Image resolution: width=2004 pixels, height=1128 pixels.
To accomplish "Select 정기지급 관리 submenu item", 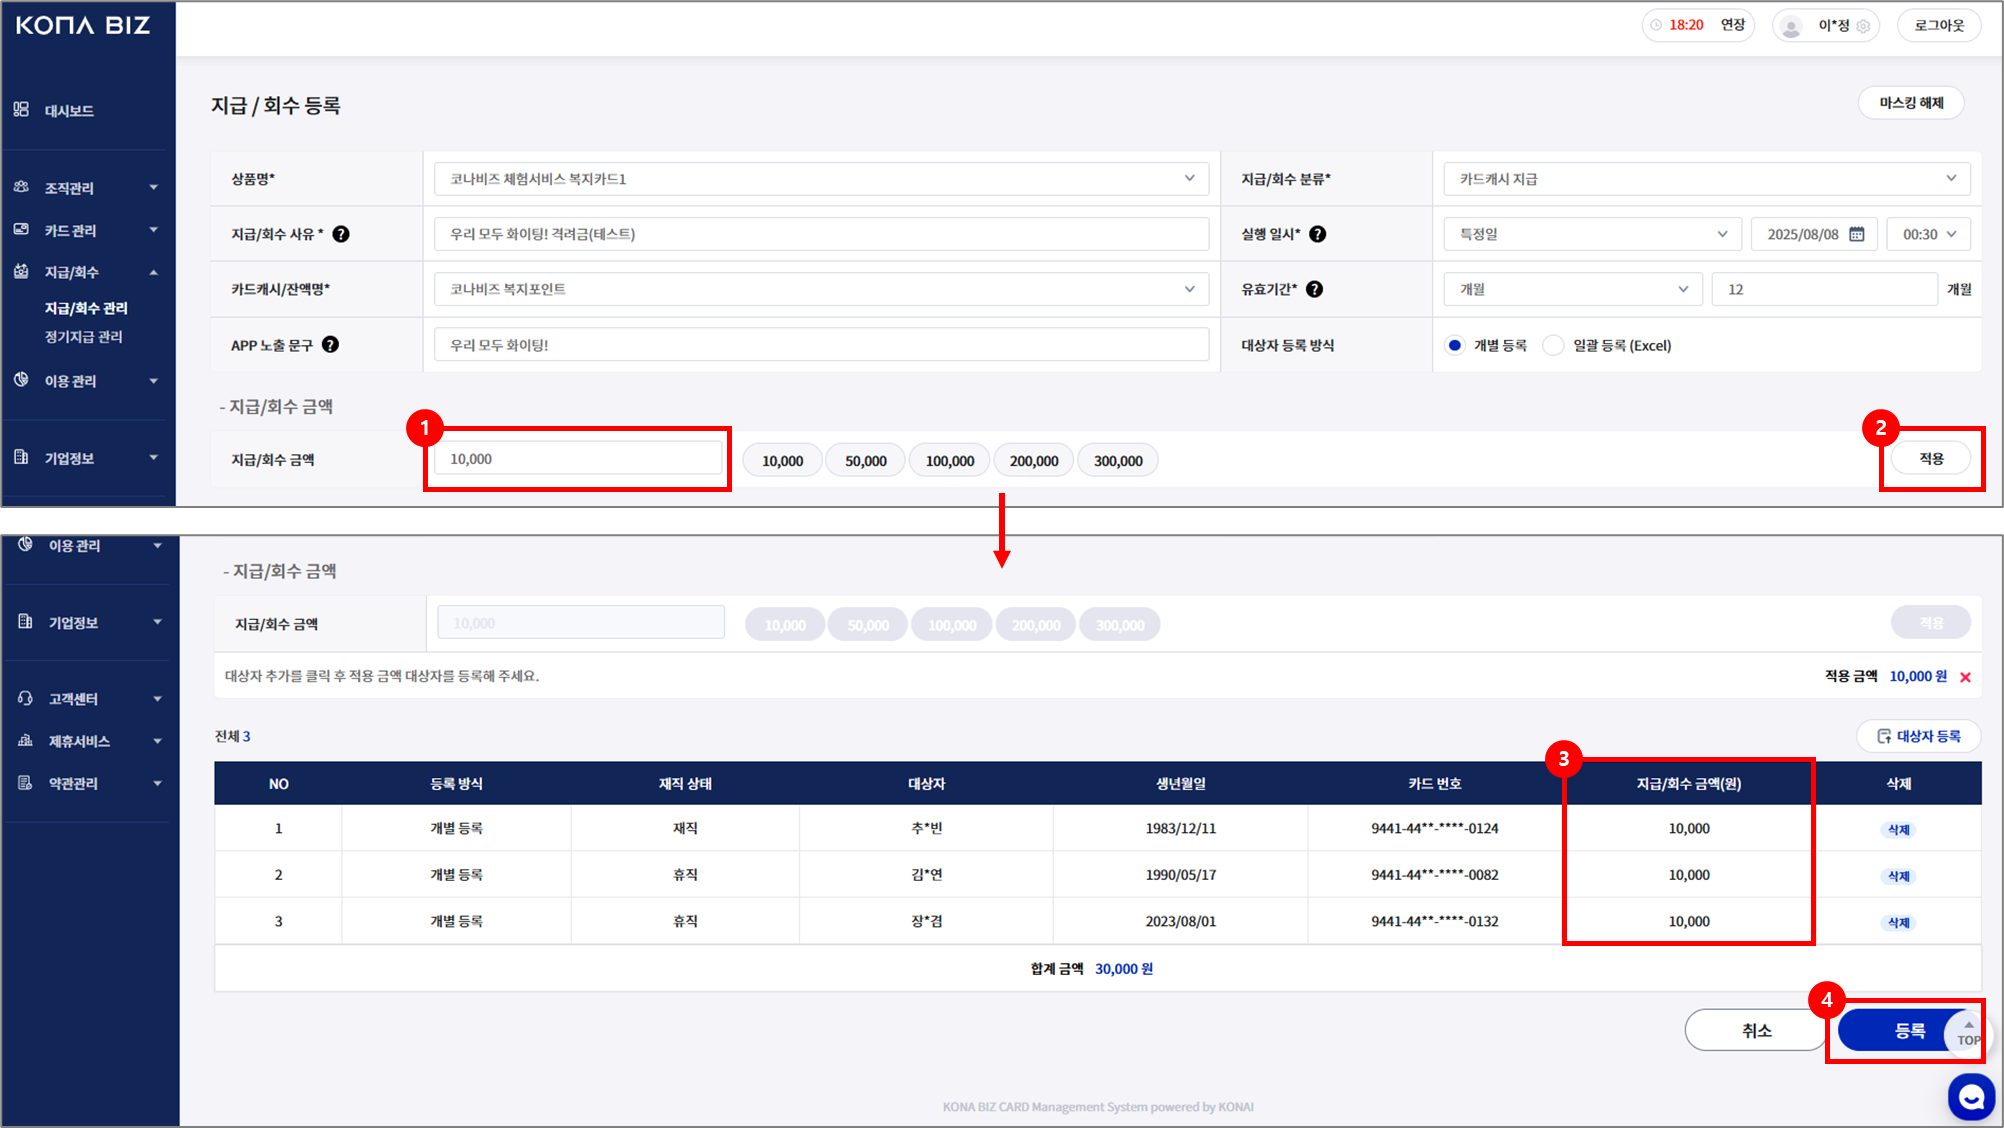I will coord(84,337).
